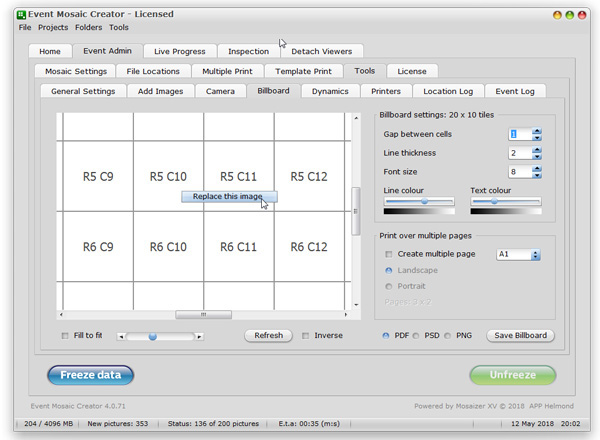Decrease Font size with down arrow
The image size is (600, 440).
point(537,175)
